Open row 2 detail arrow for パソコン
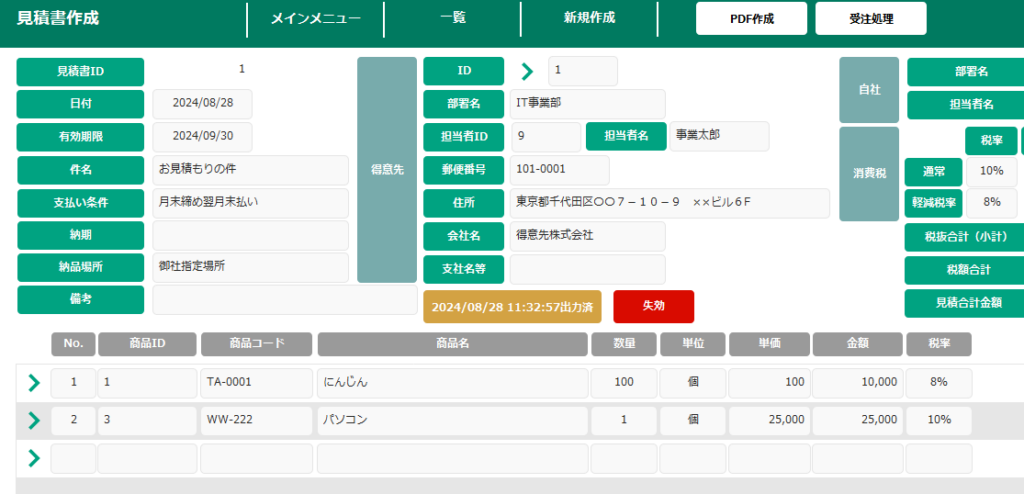Image resolution: width=1024 pixels, height=494 pixels. [x=34, y=420]
